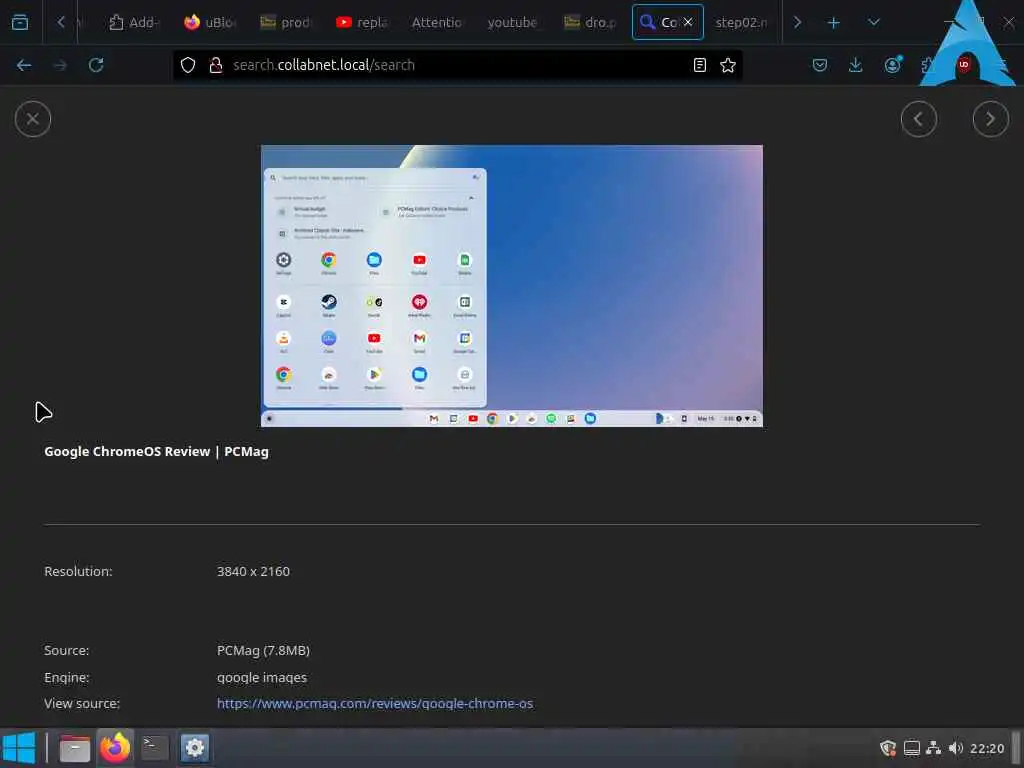Screen dimensions: 1024x768
Task: Adjust volume via the speaker icon
Action: 955,748
